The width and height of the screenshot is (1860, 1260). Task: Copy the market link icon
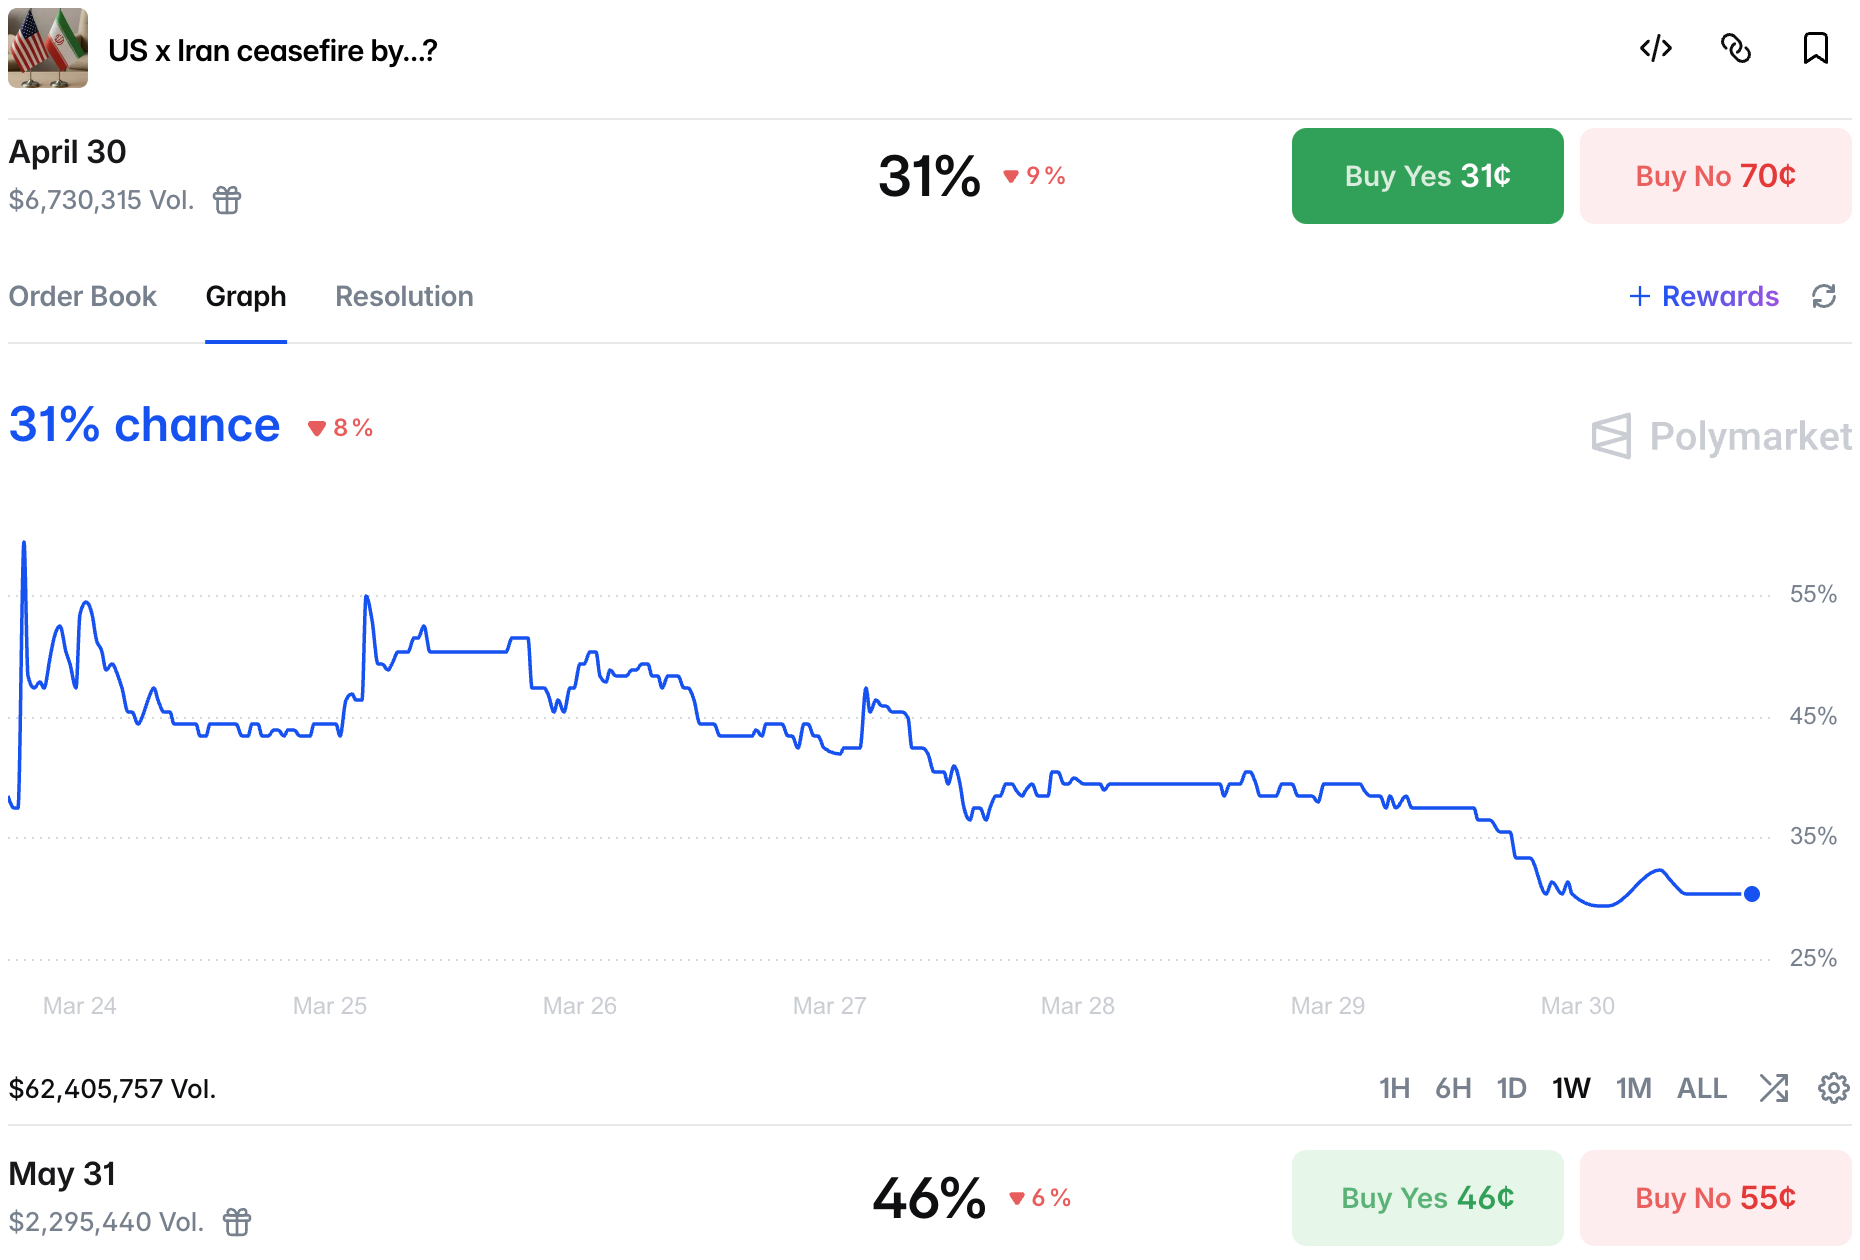coord(1736,48)
